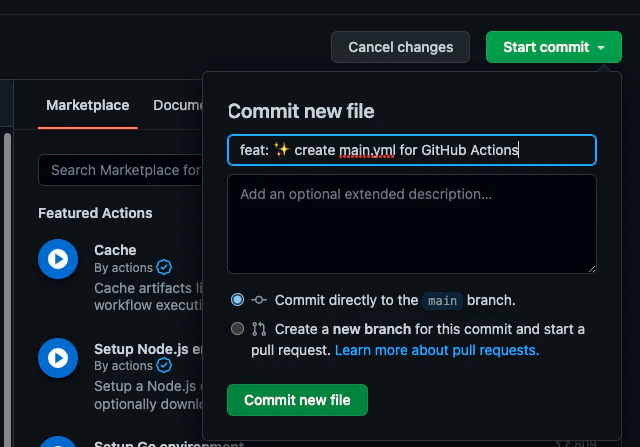This screenshot has width=640, height=447.
Task: Open Learn more about pull requests link
Action: tap(437, 350)
